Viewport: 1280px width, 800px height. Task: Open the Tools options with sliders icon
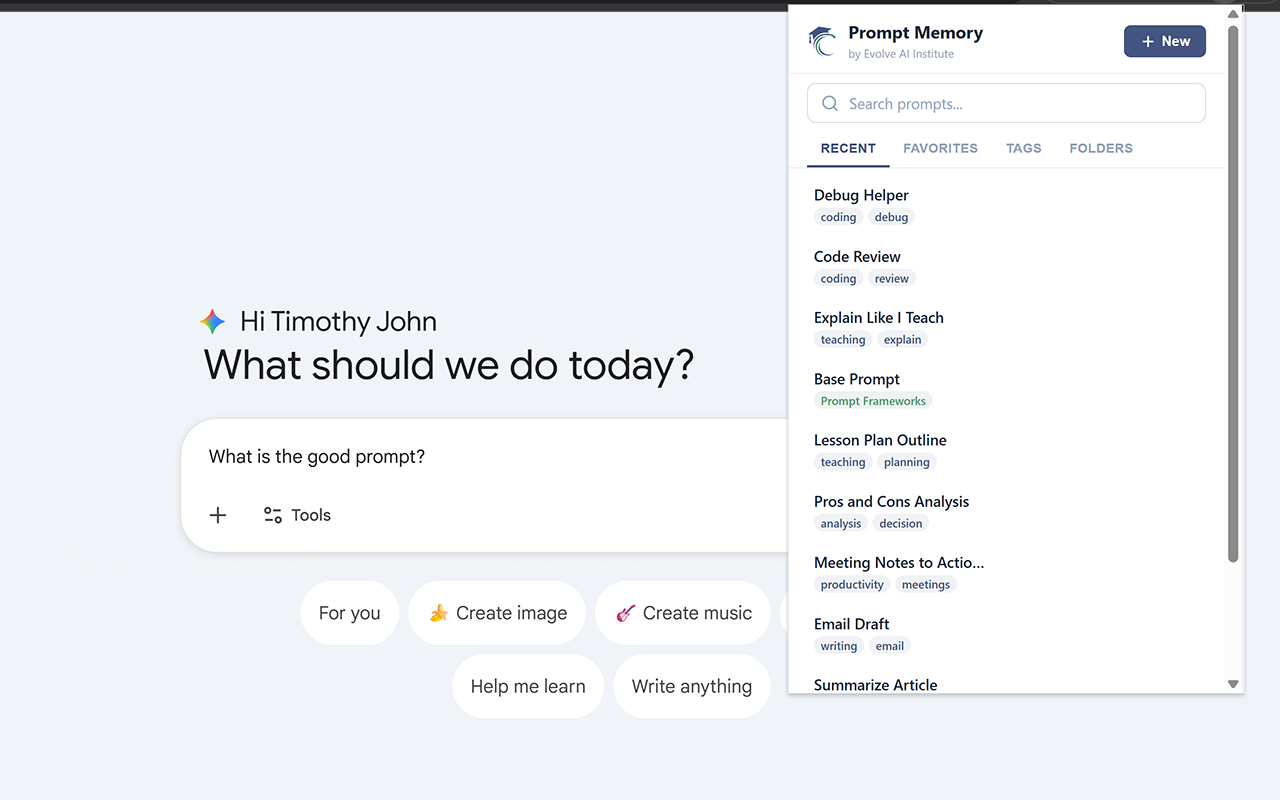(272, 514)
